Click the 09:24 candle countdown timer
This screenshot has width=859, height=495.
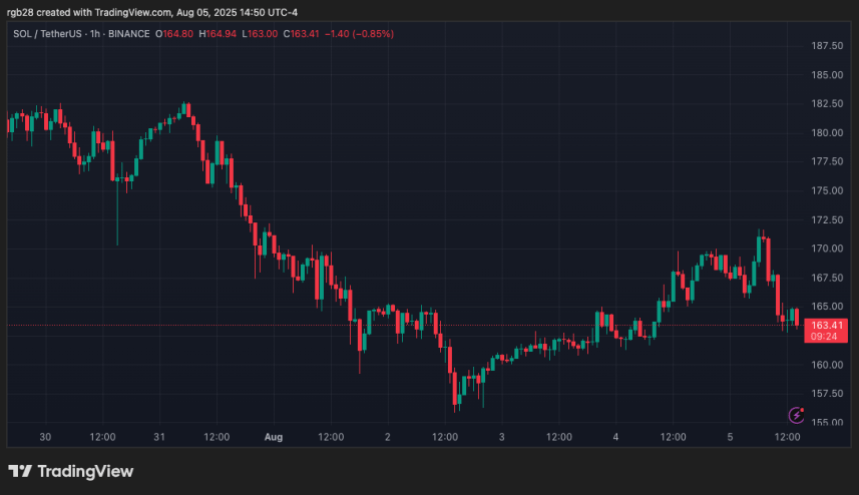tap(826, 337)
